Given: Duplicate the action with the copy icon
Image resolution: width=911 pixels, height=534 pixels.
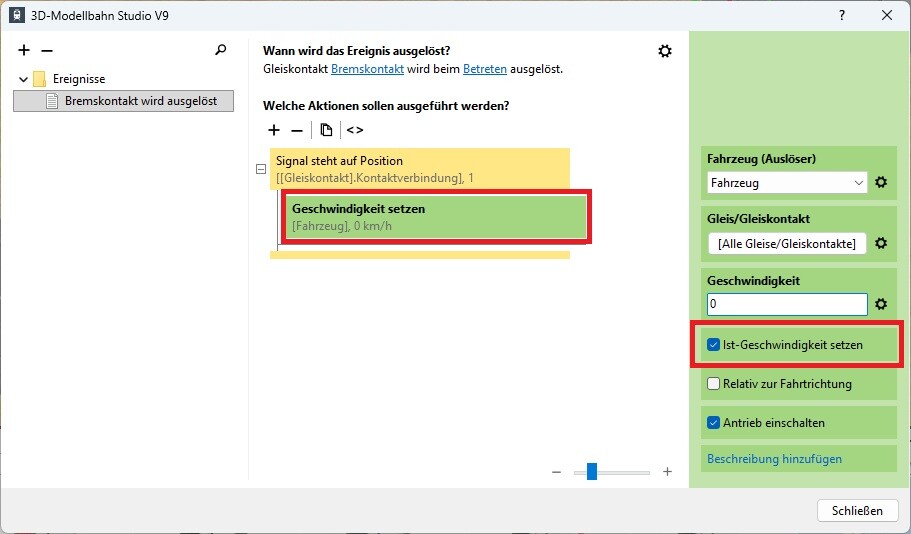Looking at the screenshot, I should point(326,130).
